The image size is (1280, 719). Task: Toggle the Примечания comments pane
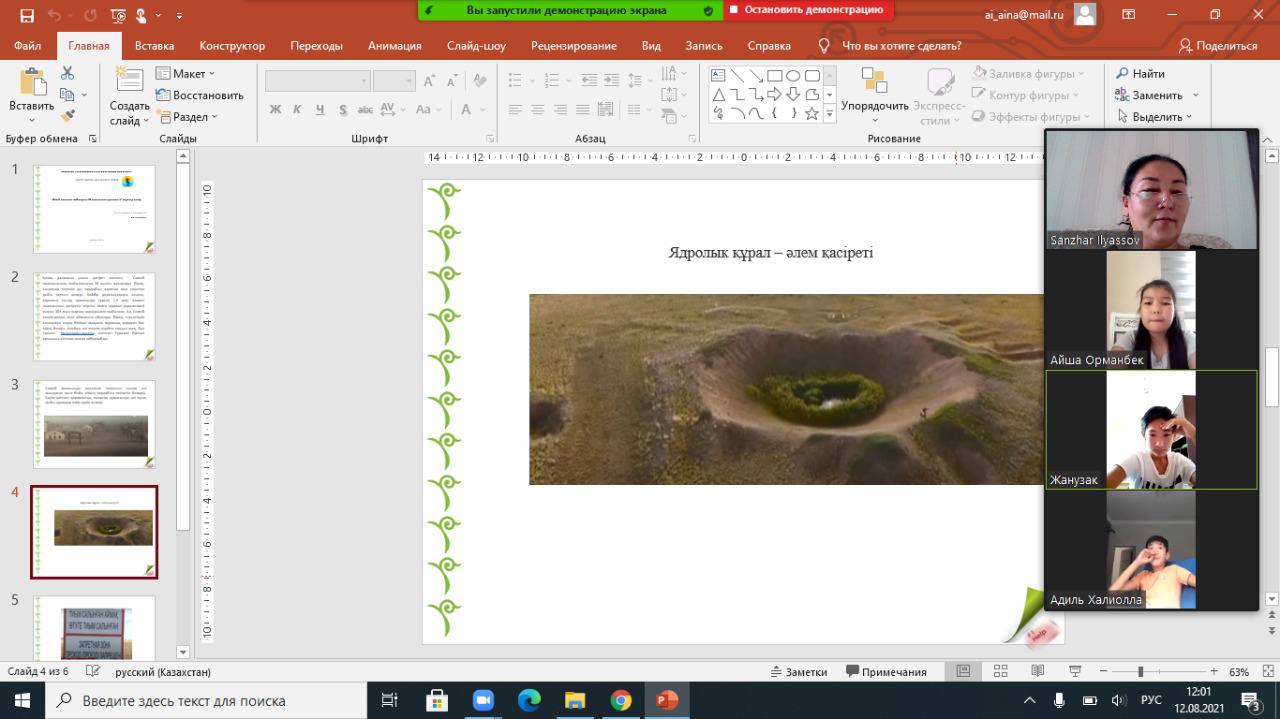[x=886, y=672]
